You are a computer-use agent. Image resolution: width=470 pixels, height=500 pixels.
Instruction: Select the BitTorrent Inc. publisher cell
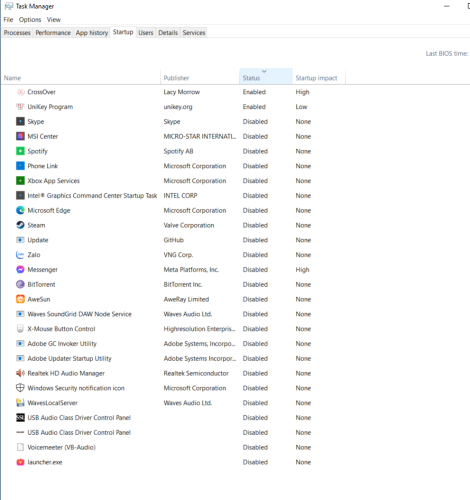coord(183,284)
